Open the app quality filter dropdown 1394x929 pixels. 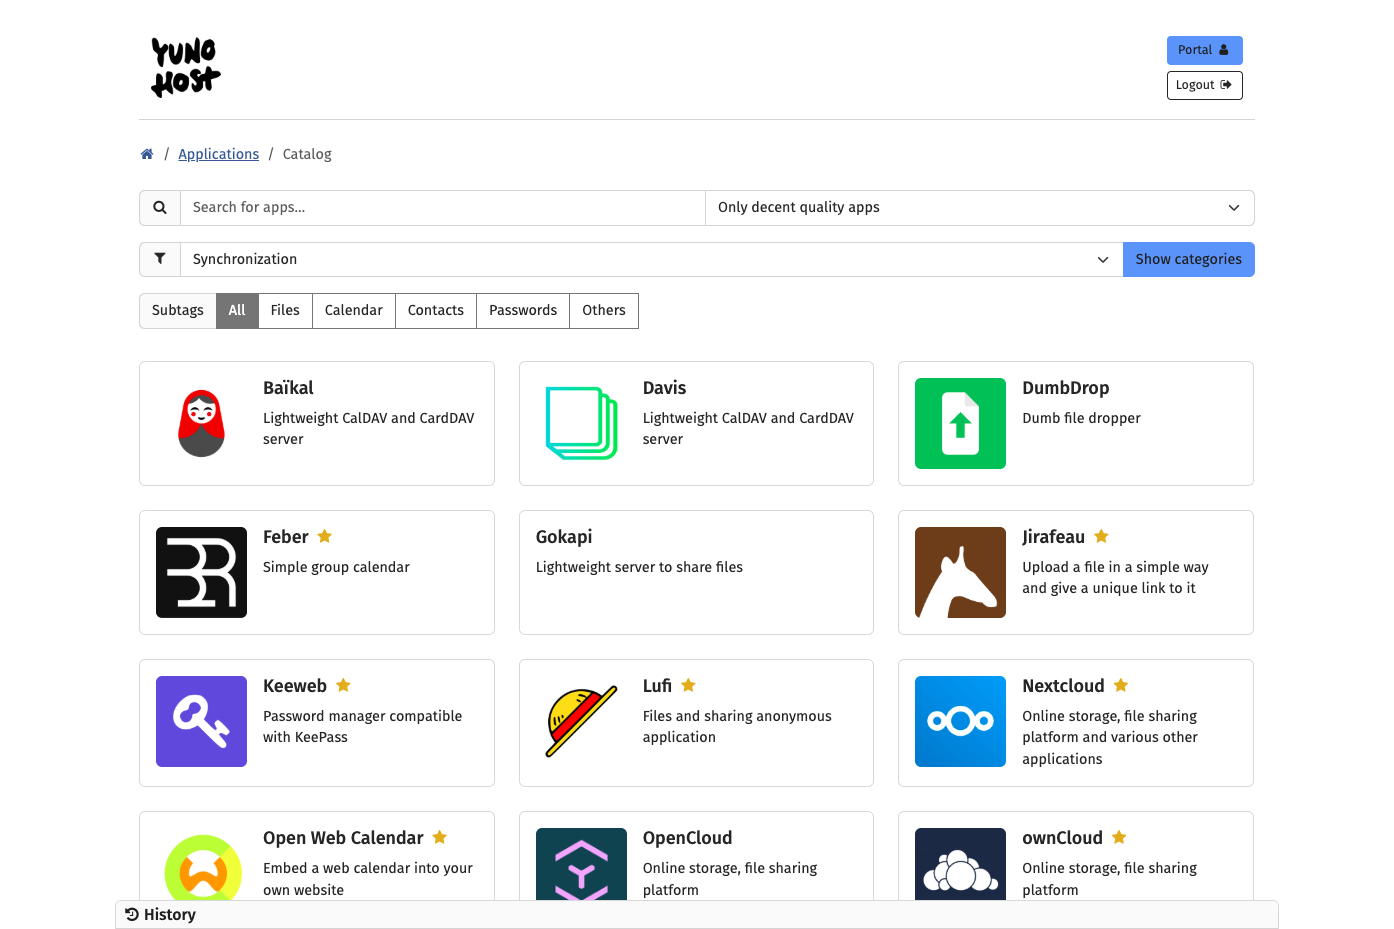coord(980,208)
